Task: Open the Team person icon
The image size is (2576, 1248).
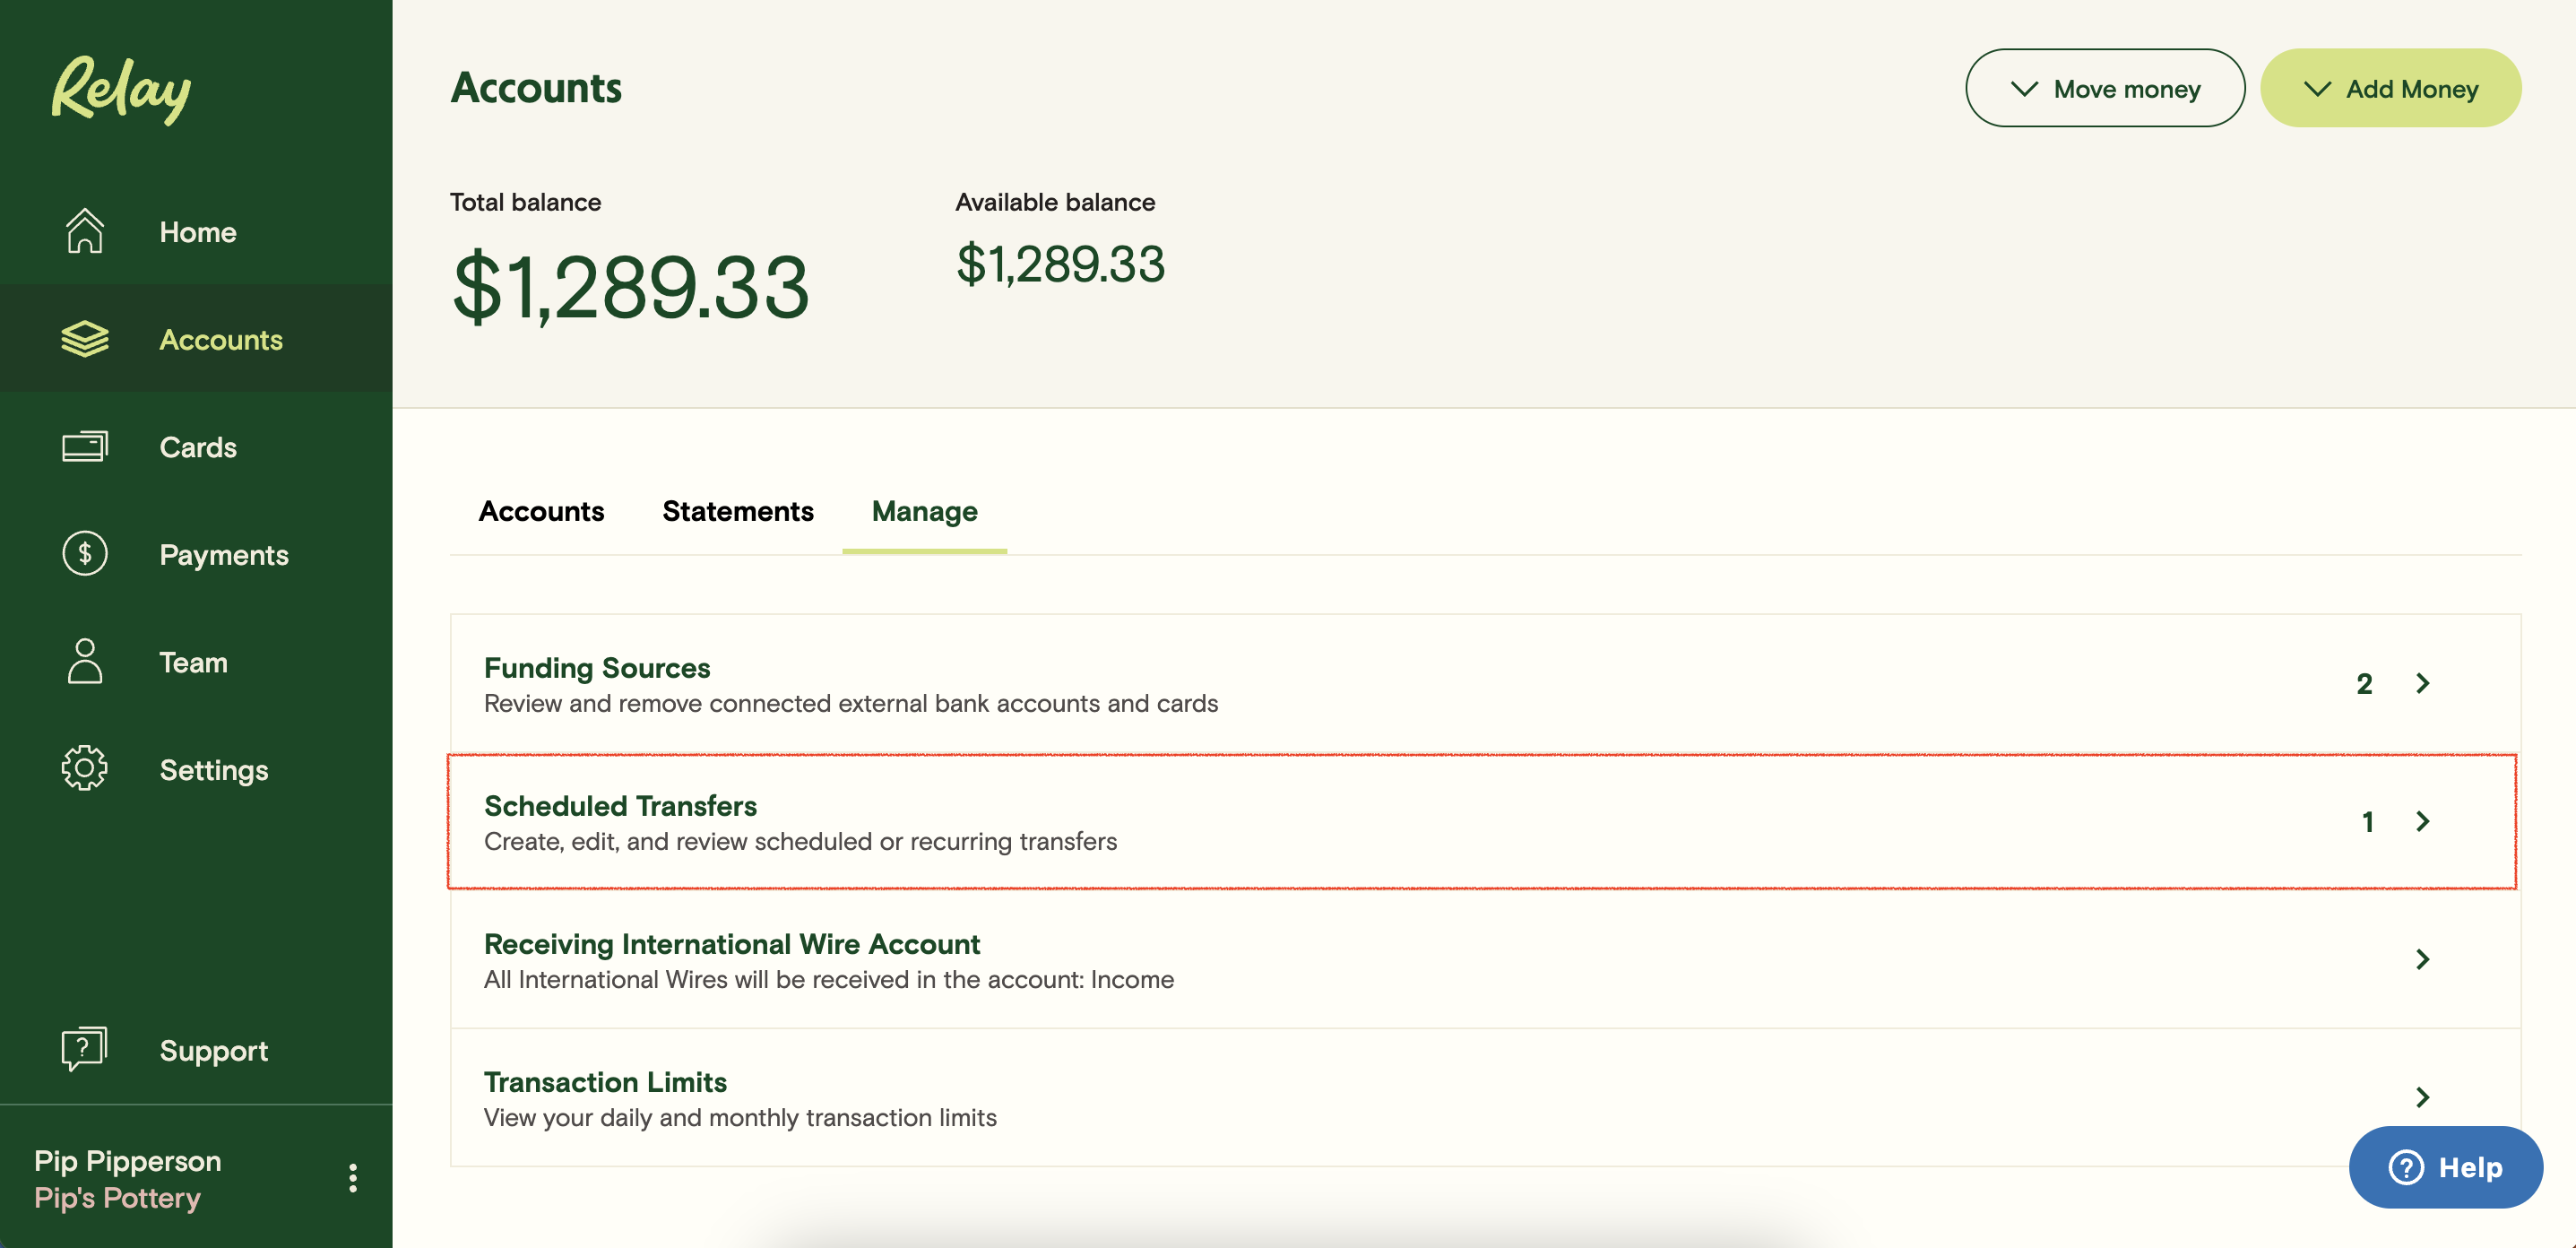Action: 85,662
